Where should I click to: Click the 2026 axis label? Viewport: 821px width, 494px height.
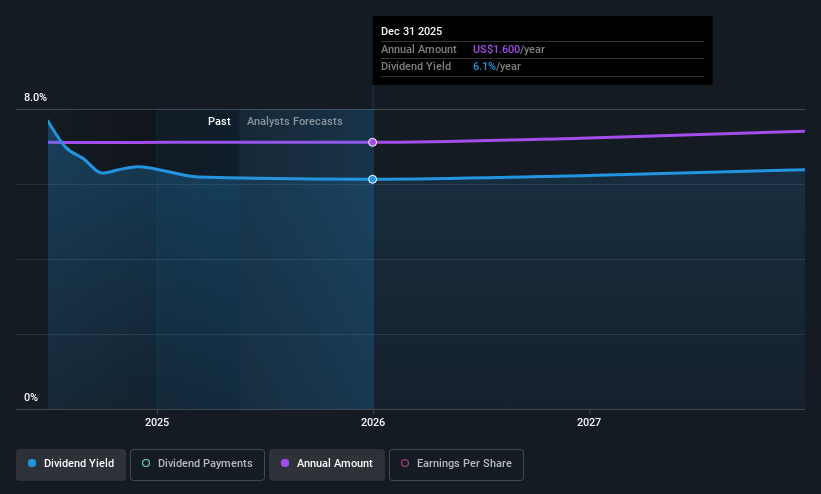coord(373,422)
